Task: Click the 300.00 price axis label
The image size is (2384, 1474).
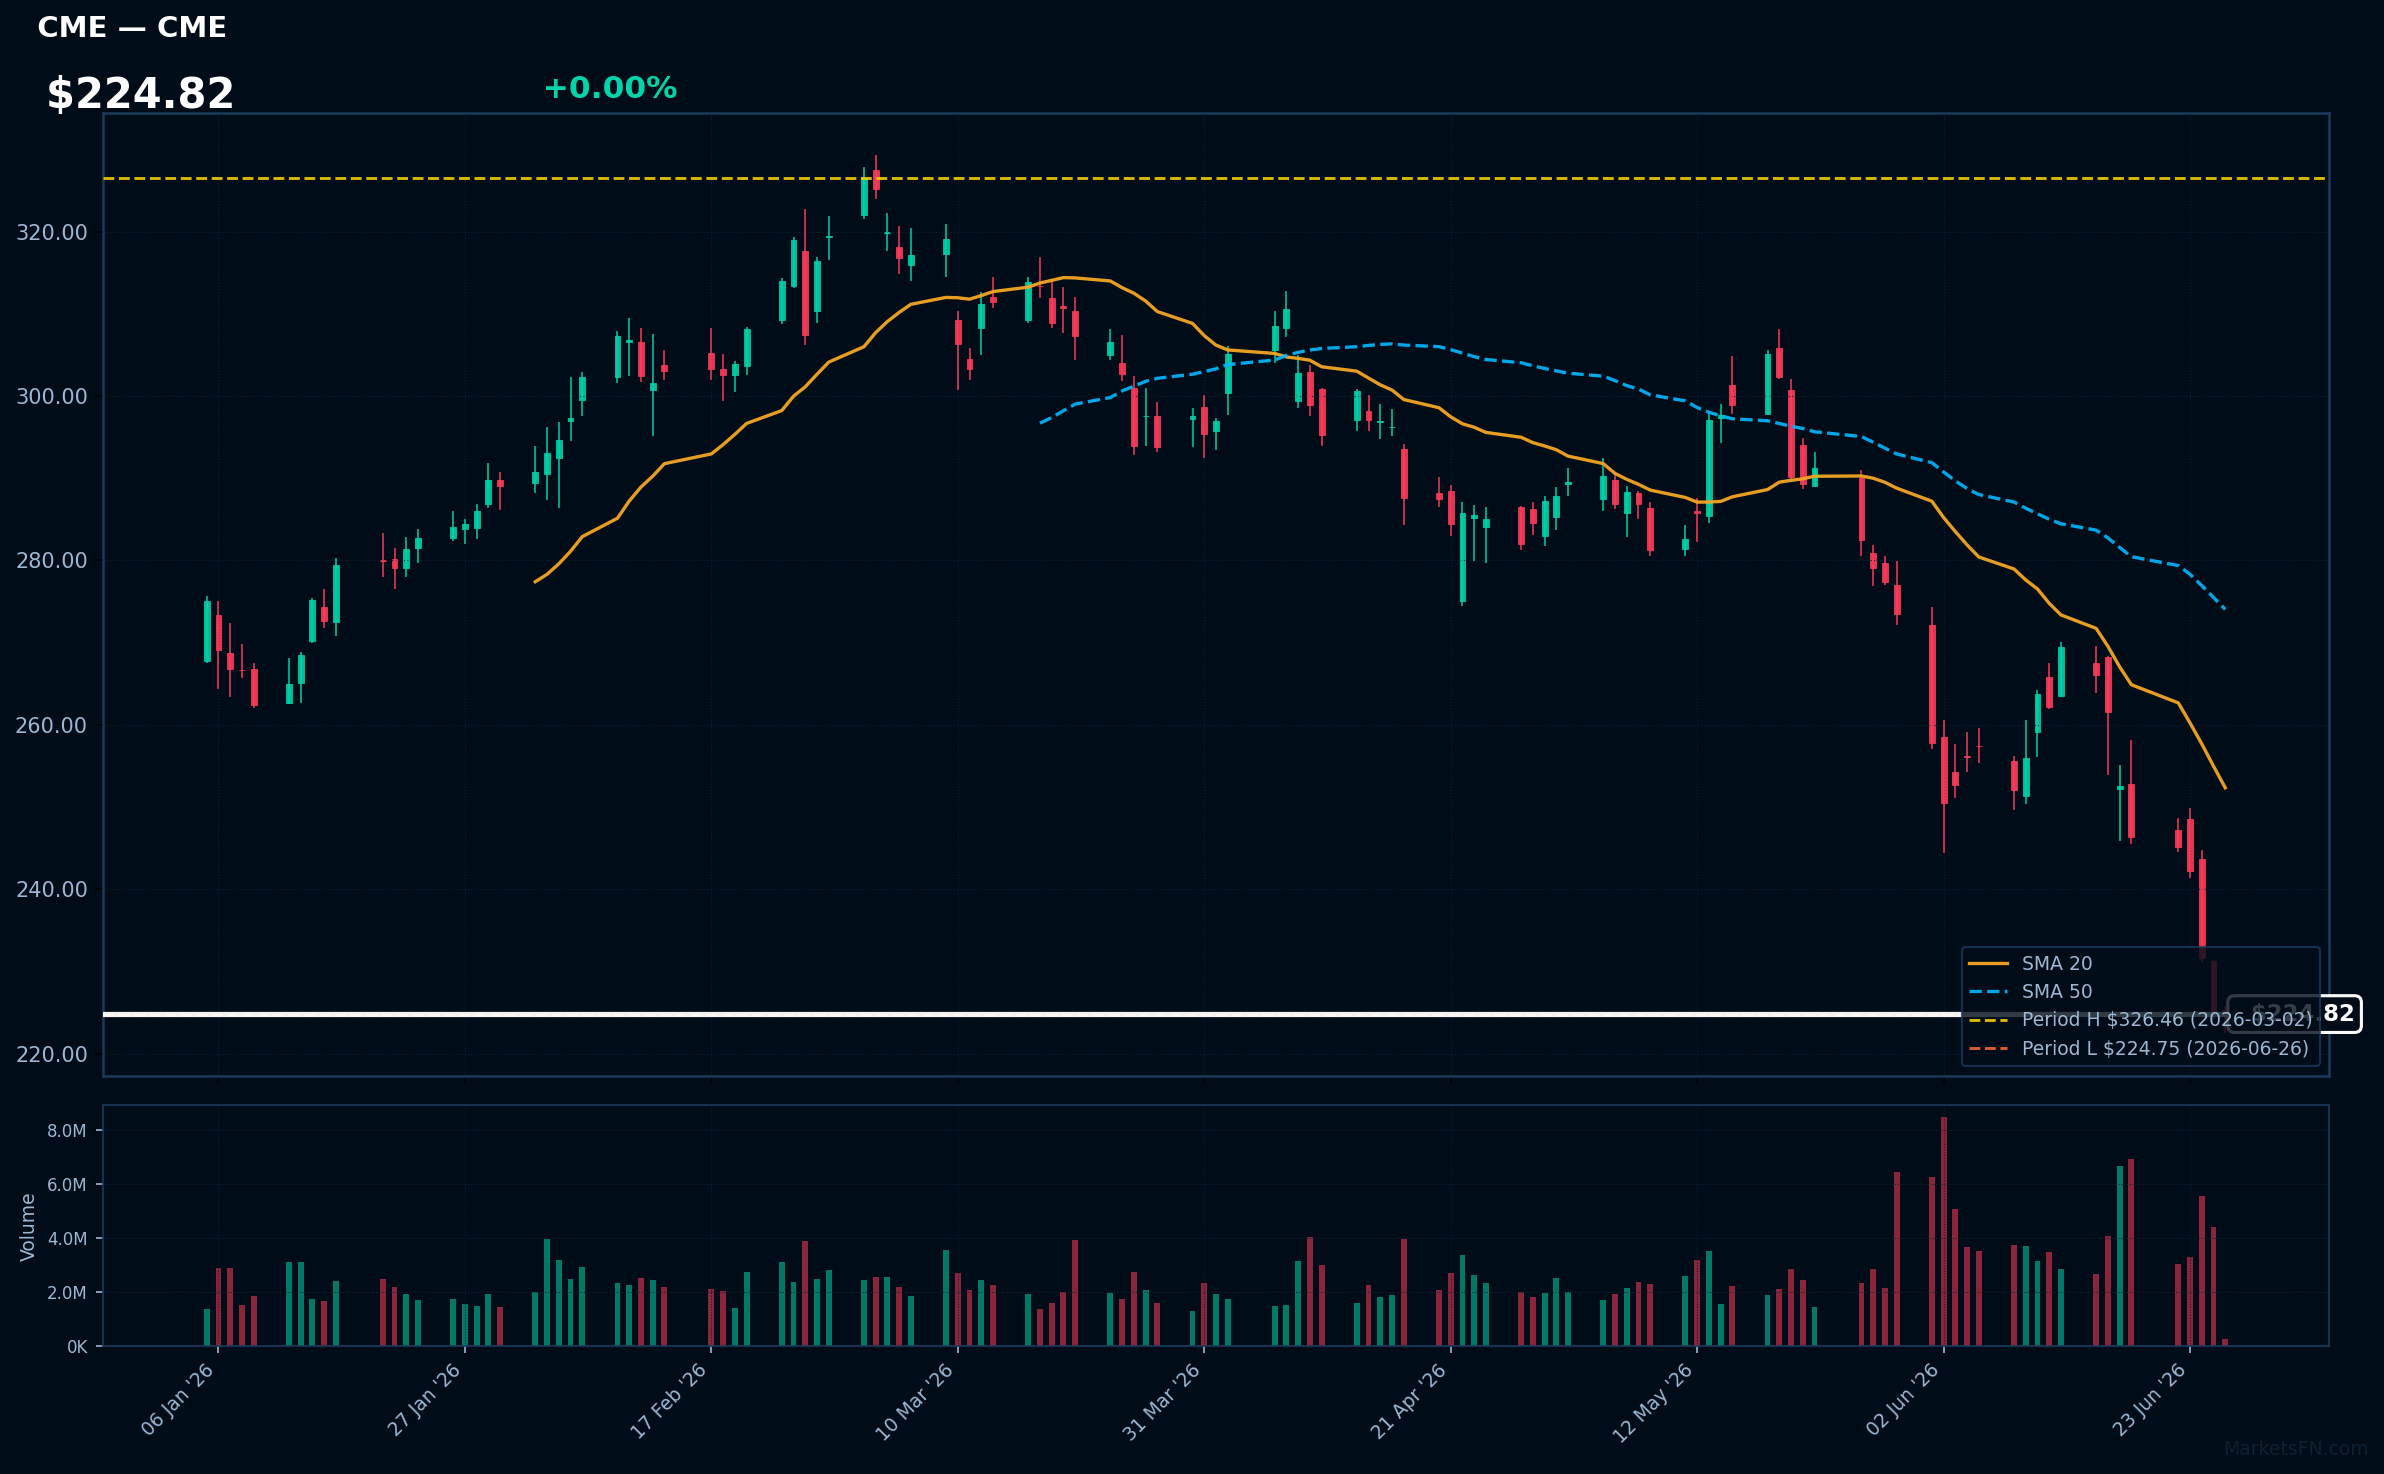Action: coord(52,396)
